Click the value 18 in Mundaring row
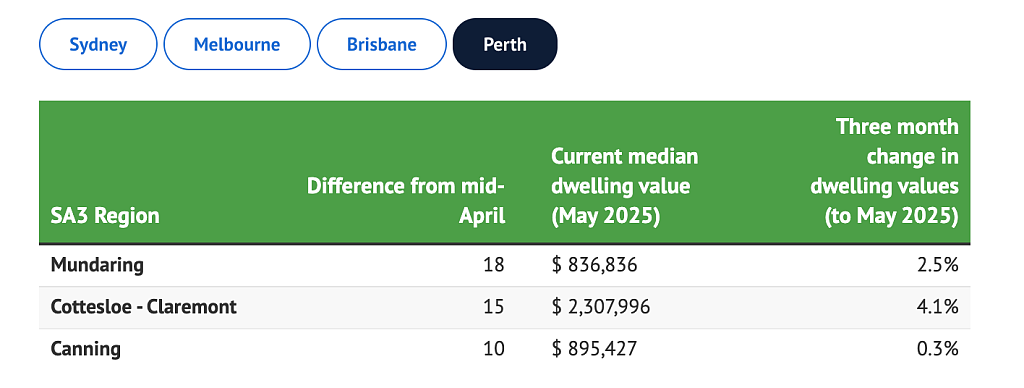The height and width of the screenshot is (388, 1024). point(494,265)
